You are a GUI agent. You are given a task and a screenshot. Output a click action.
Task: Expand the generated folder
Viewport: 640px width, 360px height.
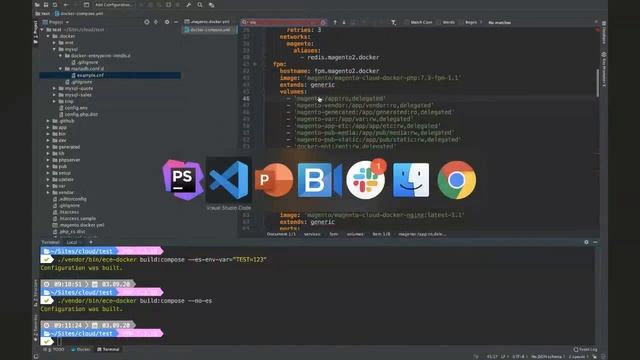tap(48, 147)
